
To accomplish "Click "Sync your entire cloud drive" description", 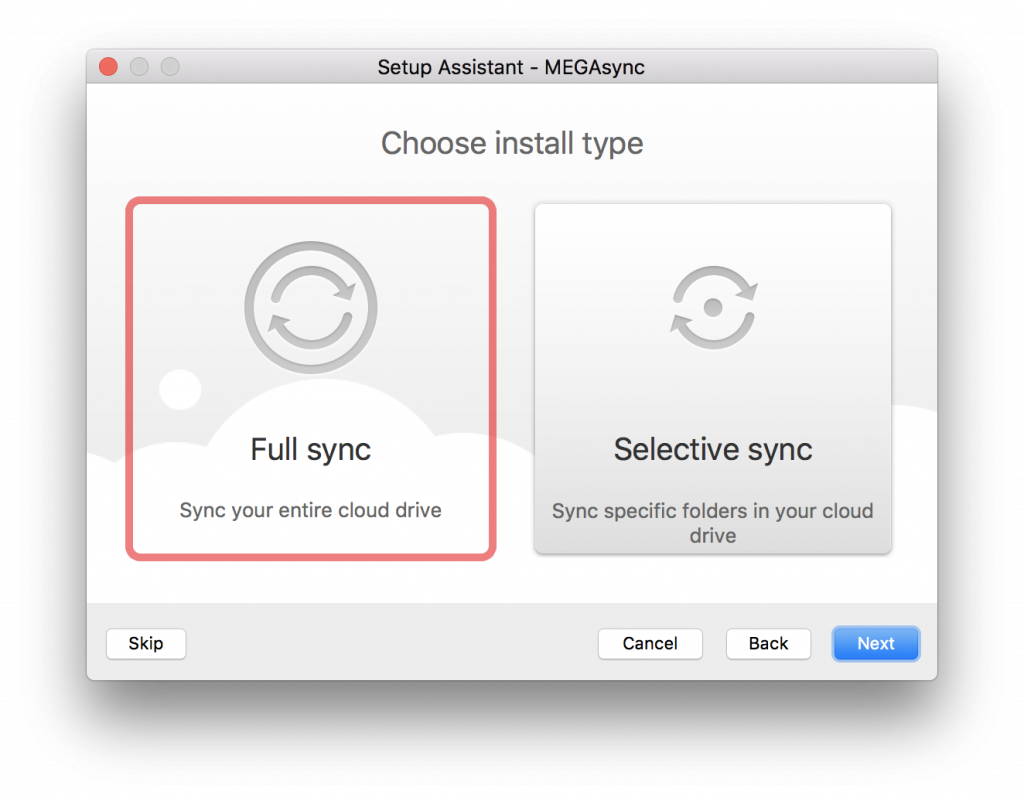I will click(311, 510).
